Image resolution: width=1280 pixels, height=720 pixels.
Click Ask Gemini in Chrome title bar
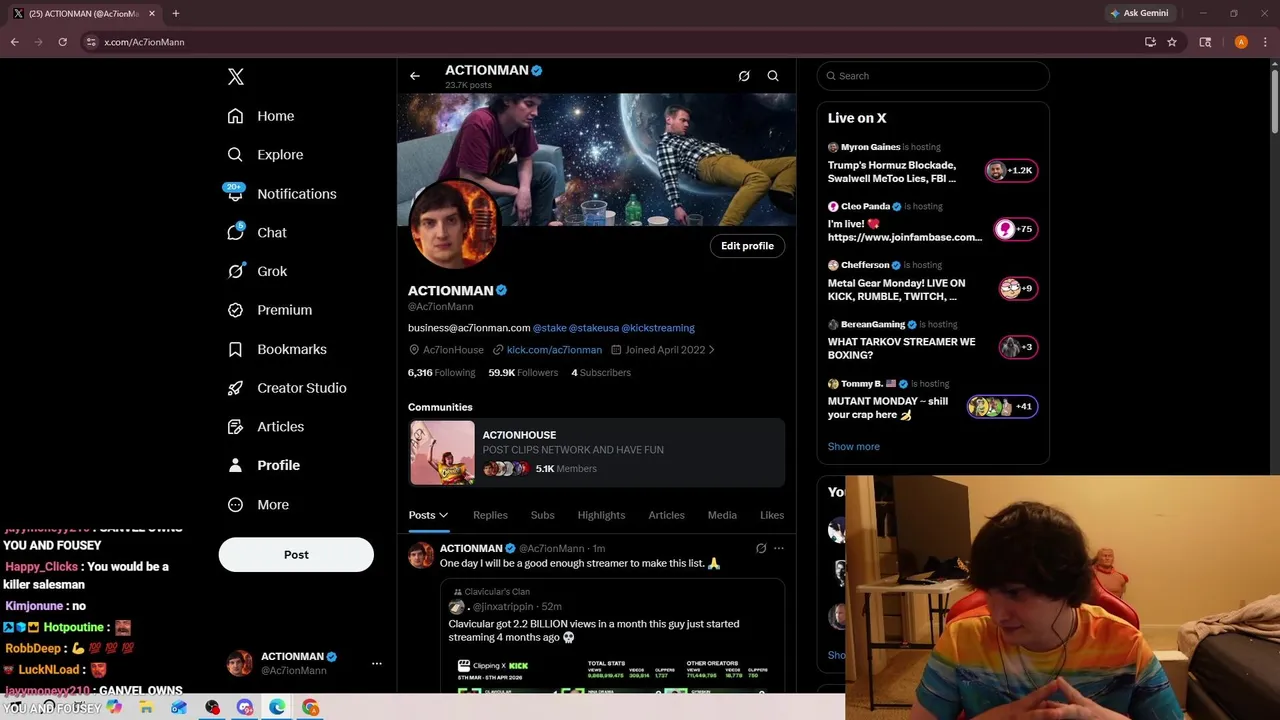[x=1139, y=13]
